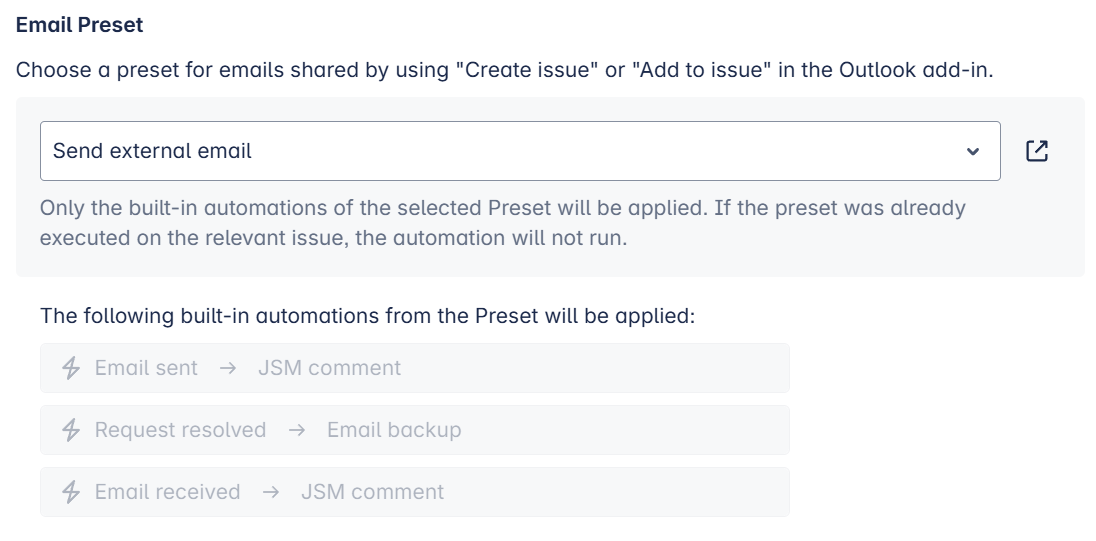Click lightning icon beside Email sent
This screenshot has height=541, width=1096.
71,368
